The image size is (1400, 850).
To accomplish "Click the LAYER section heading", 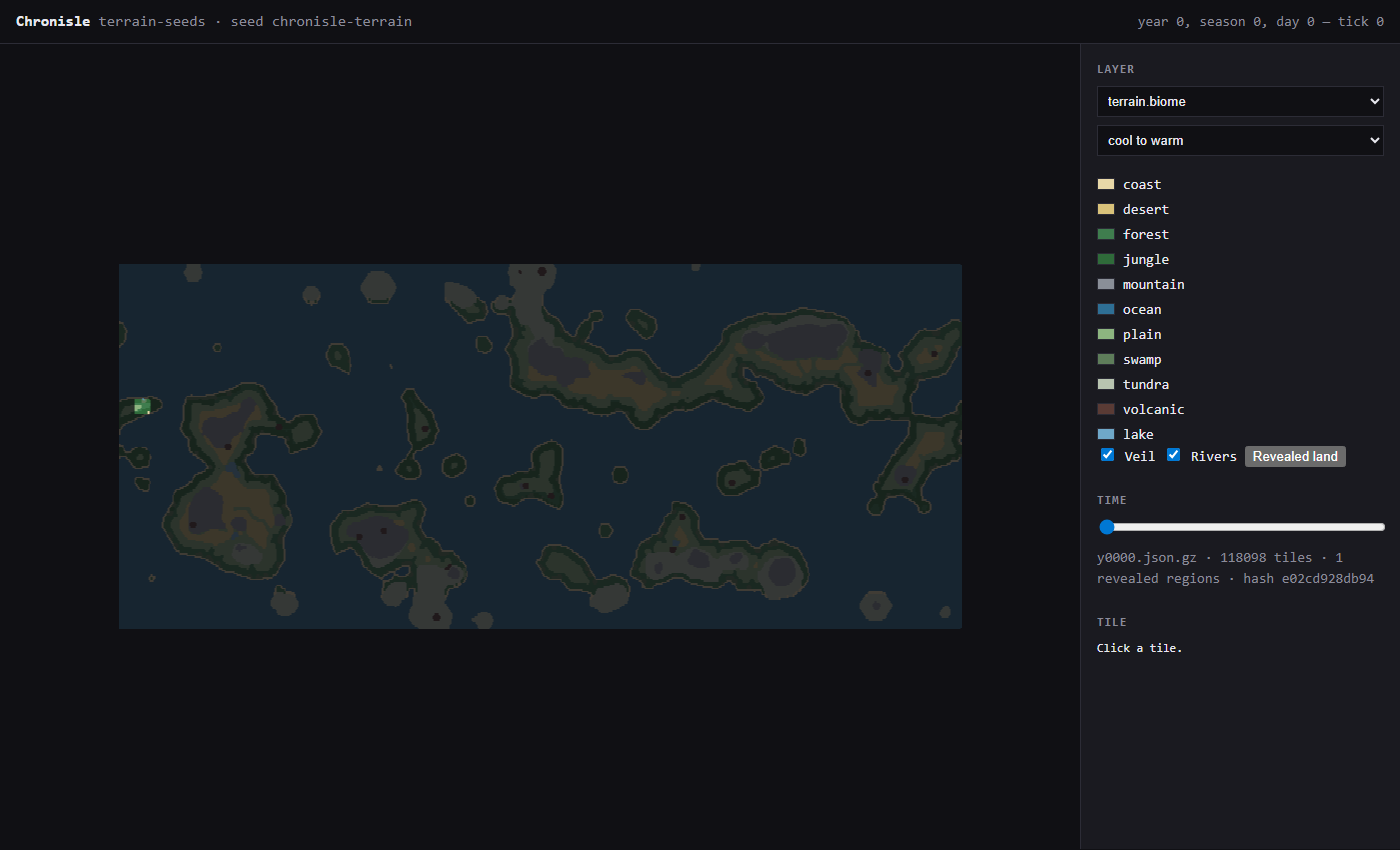I will tap(1116, 69).
